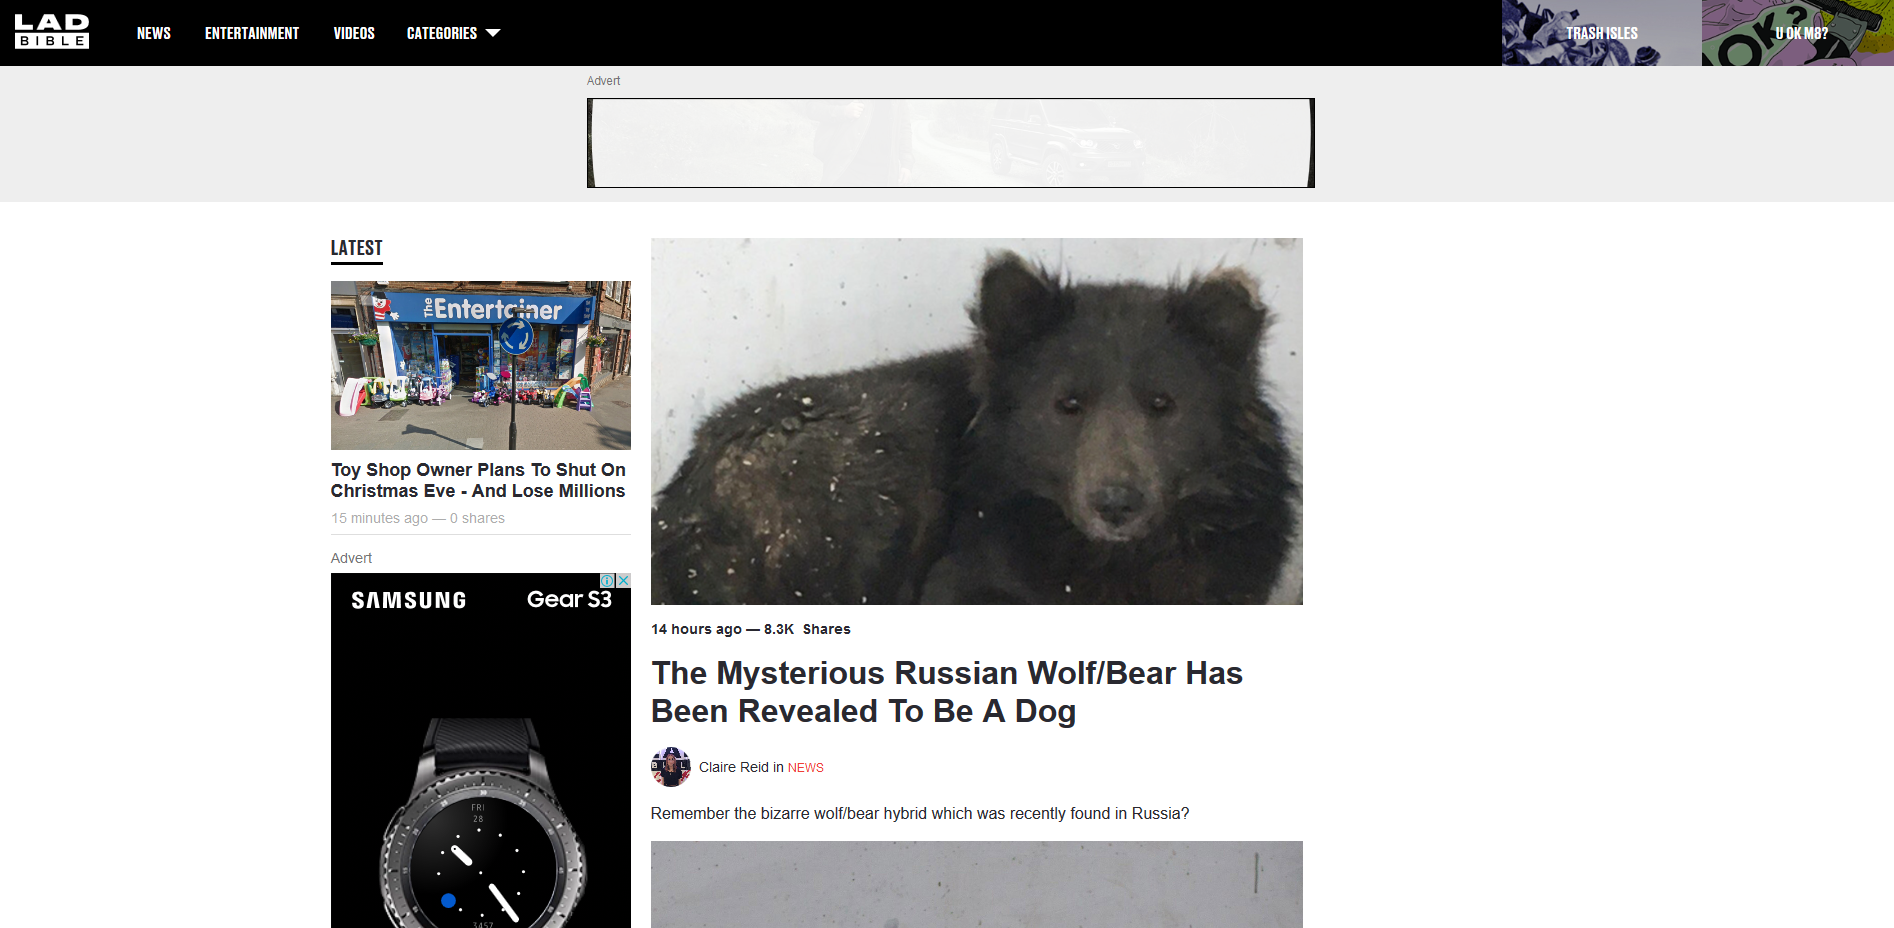Close the Samsung ad with X icon
Screen dimensions: 1894x928
623,581
